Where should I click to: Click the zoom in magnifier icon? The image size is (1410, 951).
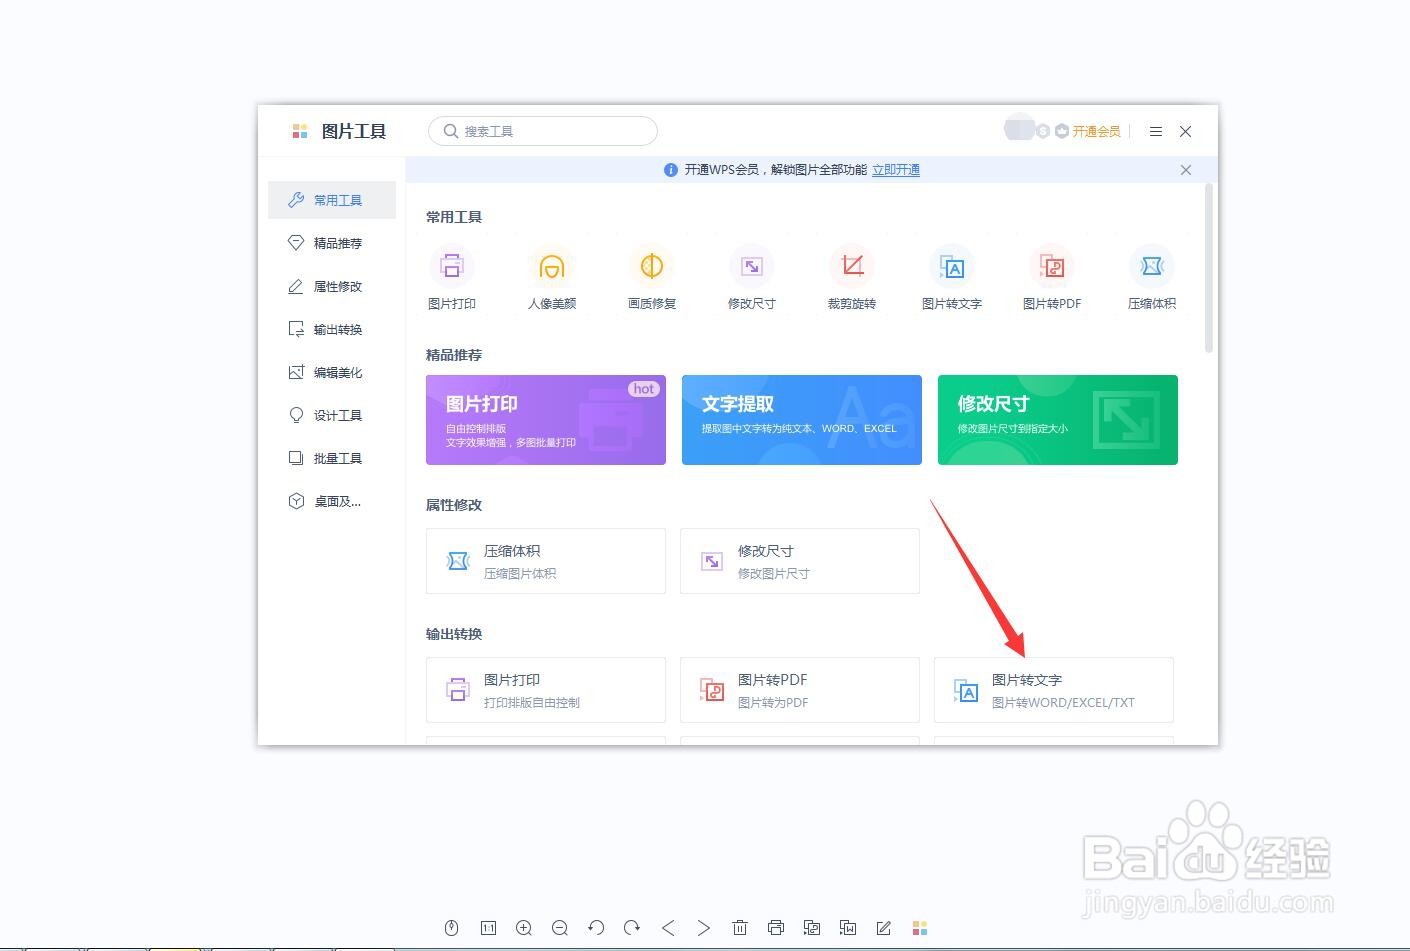tap(524, 928)
